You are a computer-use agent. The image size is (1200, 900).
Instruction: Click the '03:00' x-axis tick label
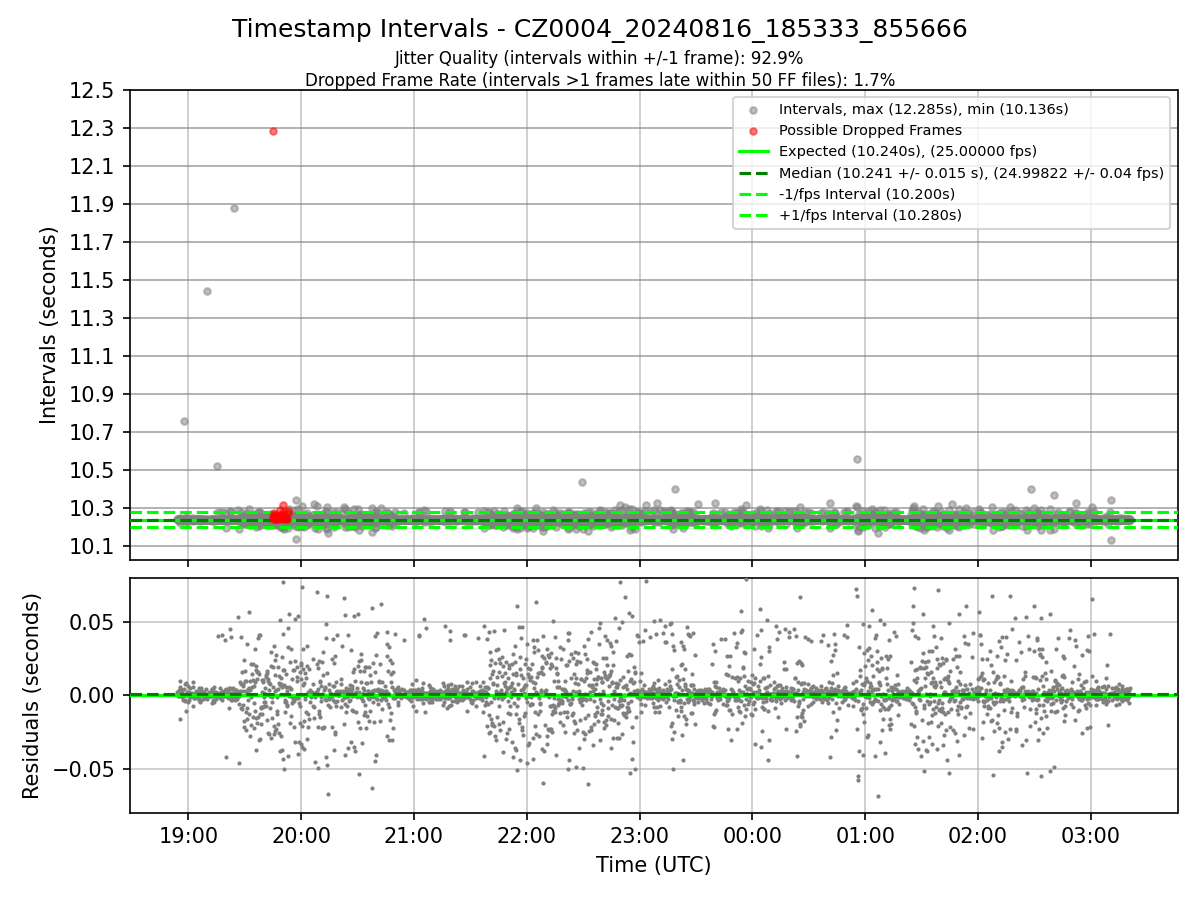tap(1091, 834)
